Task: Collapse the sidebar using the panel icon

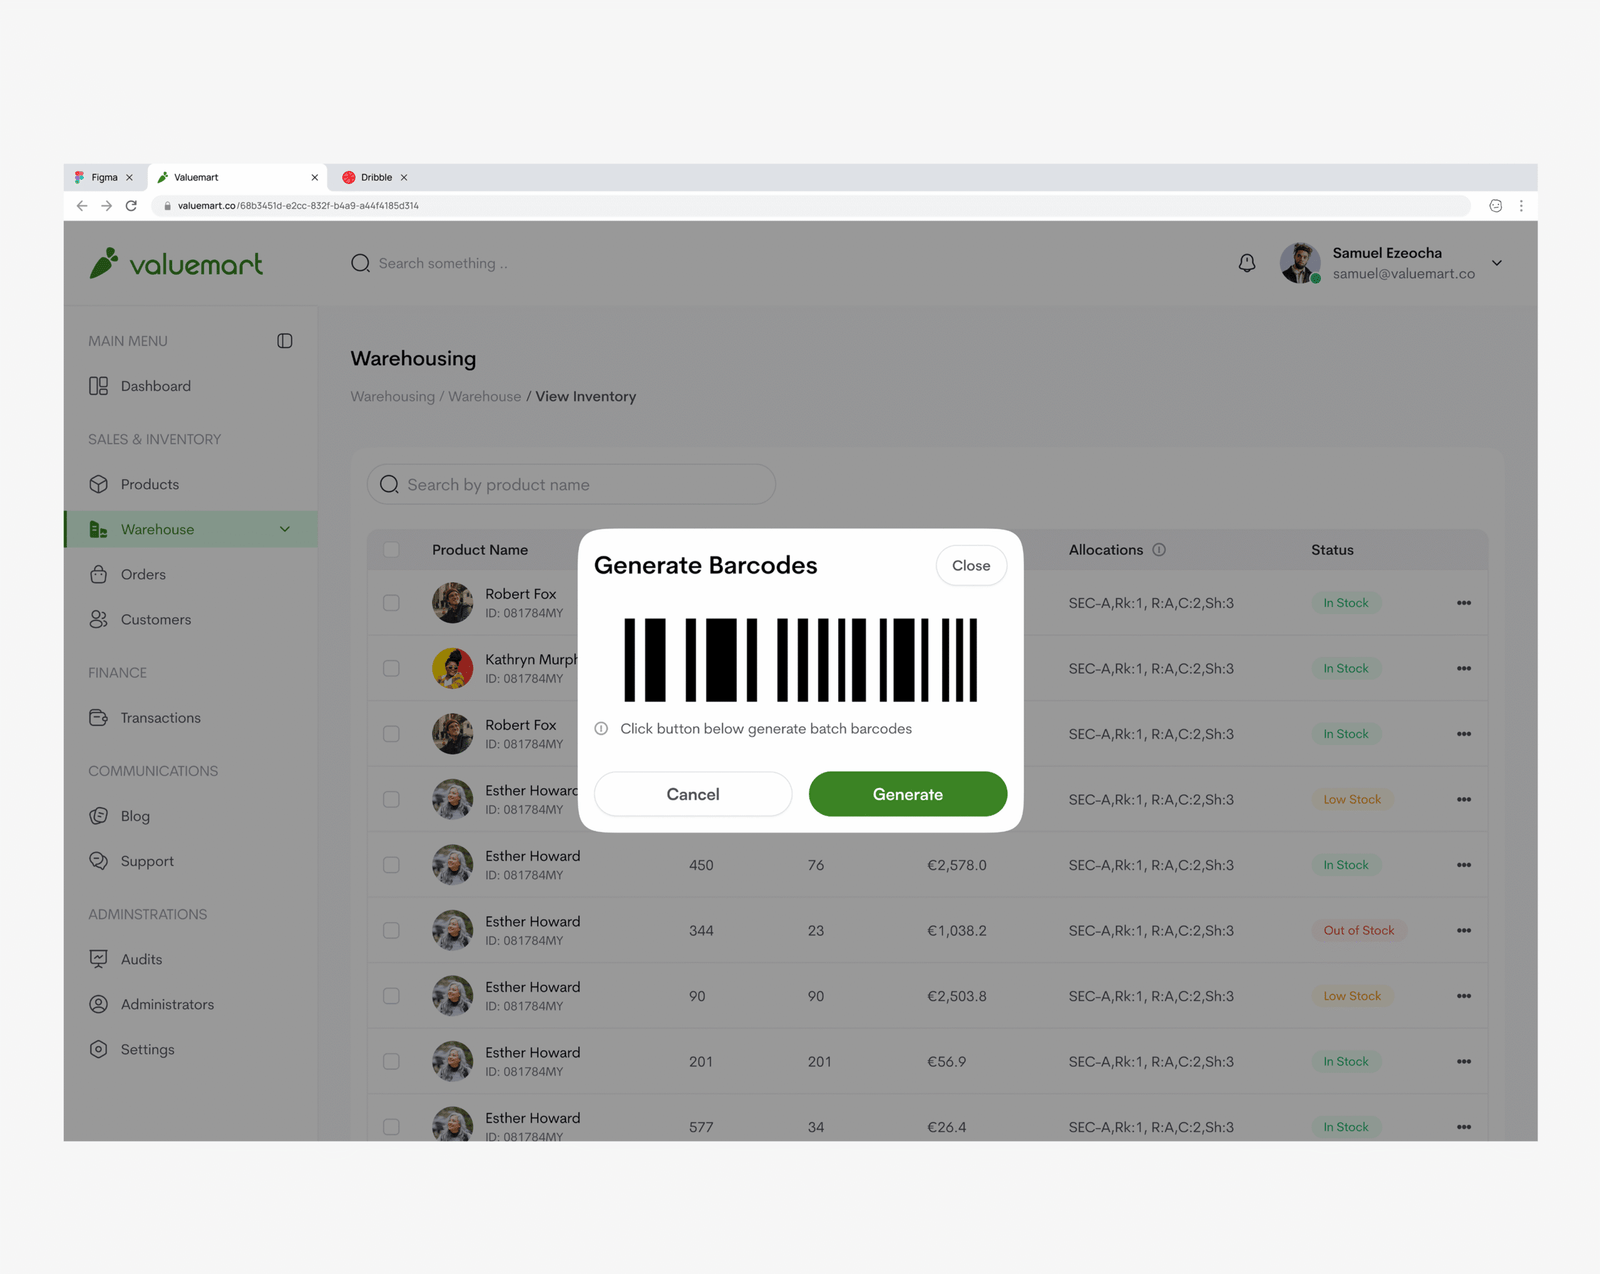Action: pos(285,341)
